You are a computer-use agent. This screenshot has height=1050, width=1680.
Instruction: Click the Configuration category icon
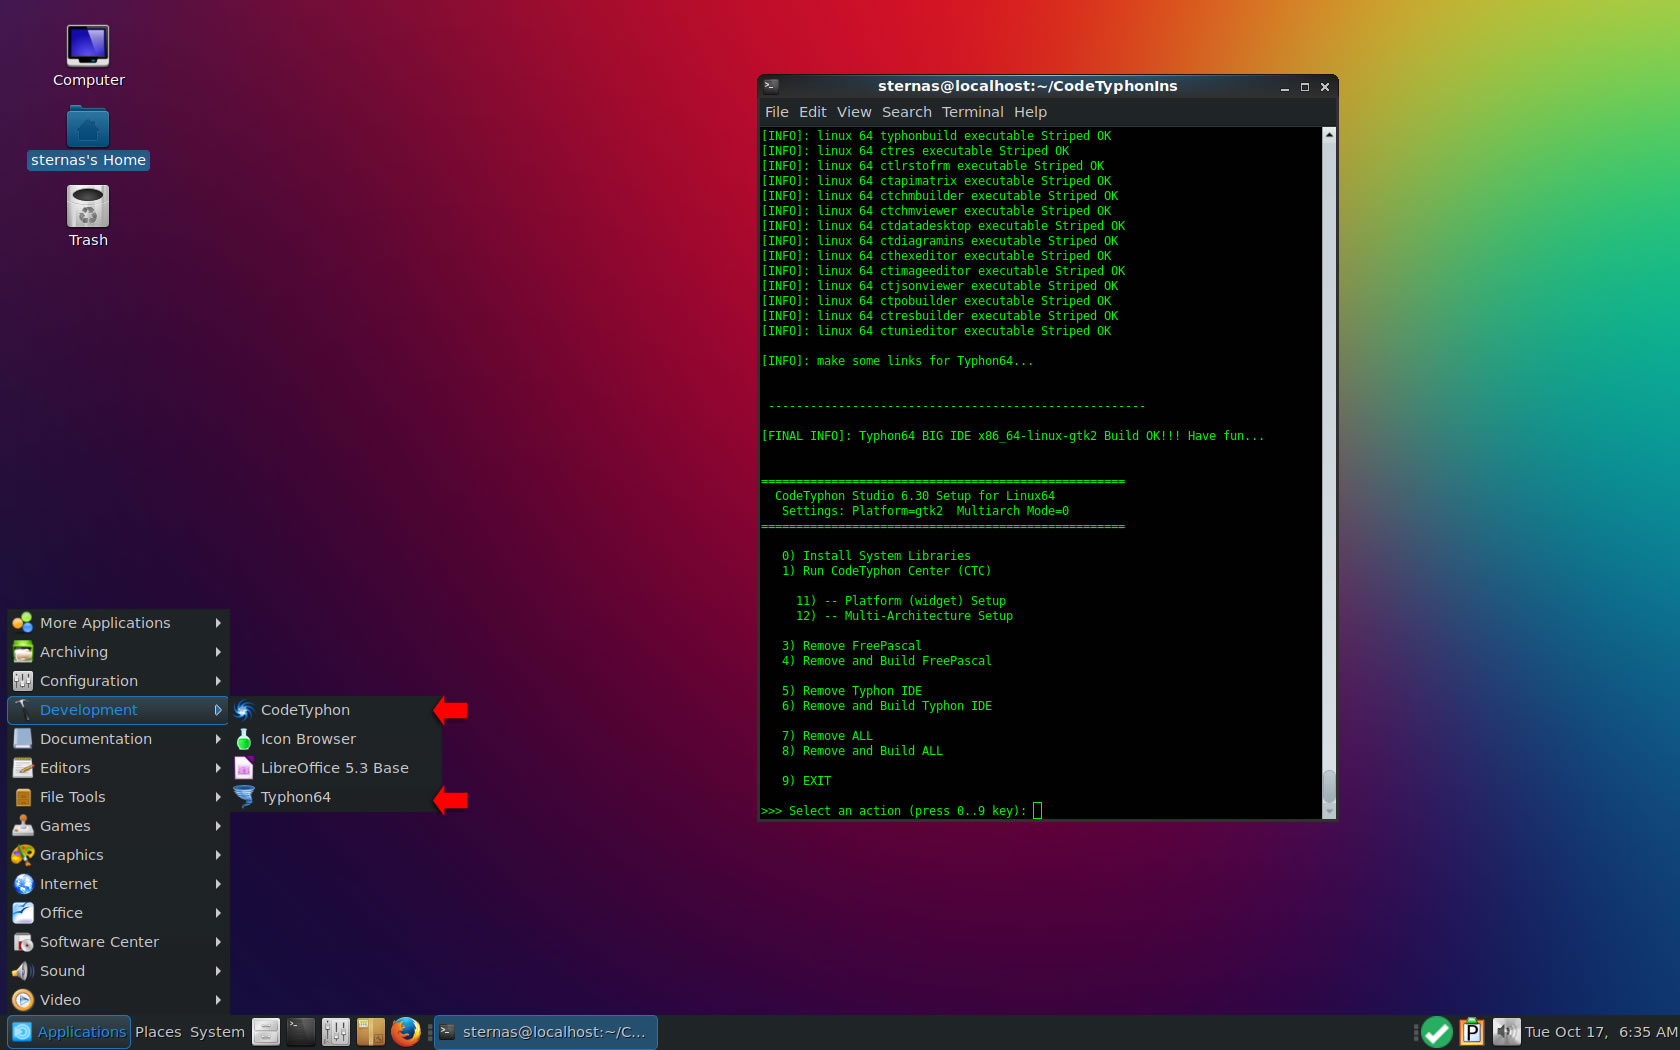coord(23,681)
